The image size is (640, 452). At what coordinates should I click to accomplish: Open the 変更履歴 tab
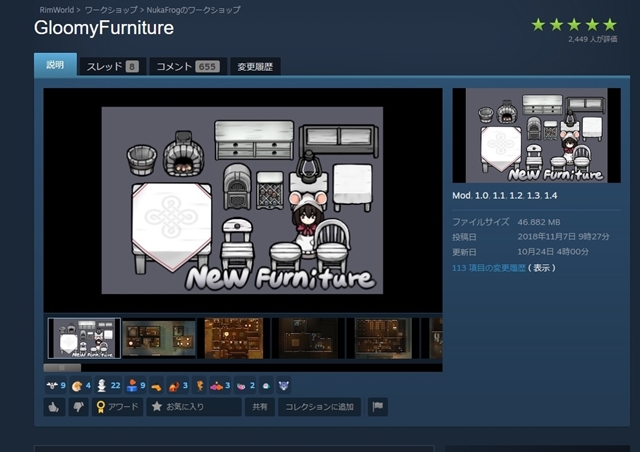point(255,67)
